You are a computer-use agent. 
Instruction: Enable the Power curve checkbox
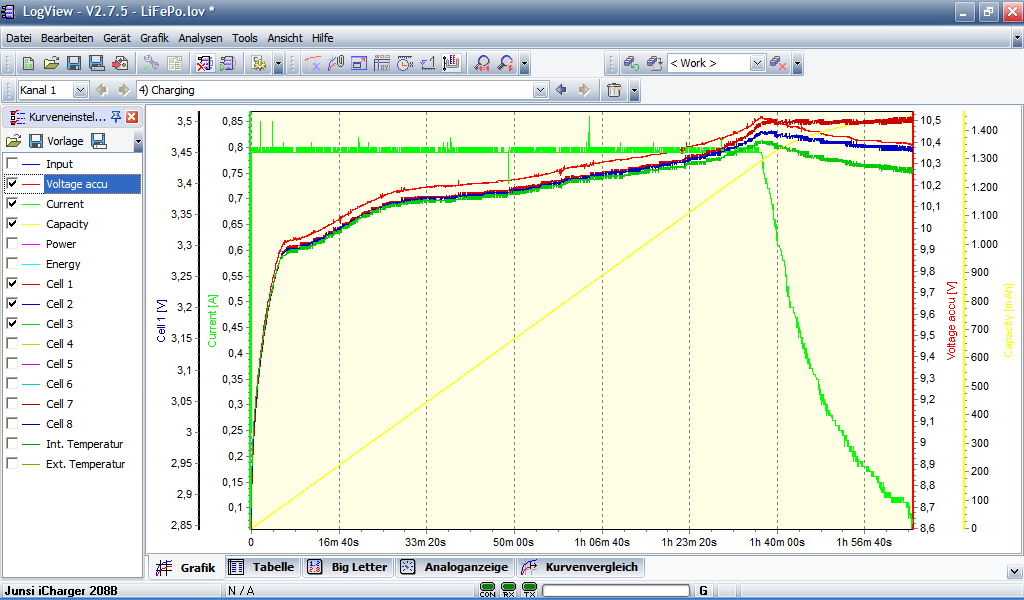(x=12, y=244)
